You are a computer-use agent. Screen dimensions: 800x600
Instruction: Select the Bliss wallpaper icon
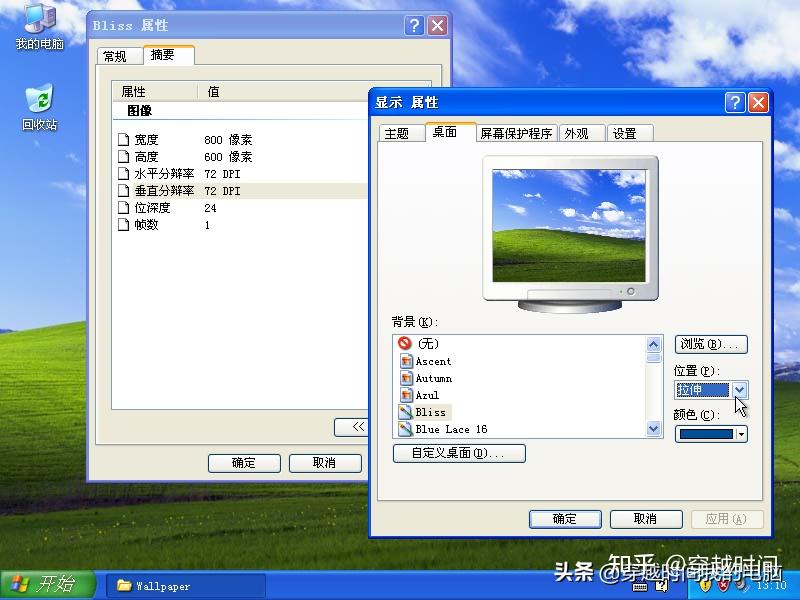(406, 412)
